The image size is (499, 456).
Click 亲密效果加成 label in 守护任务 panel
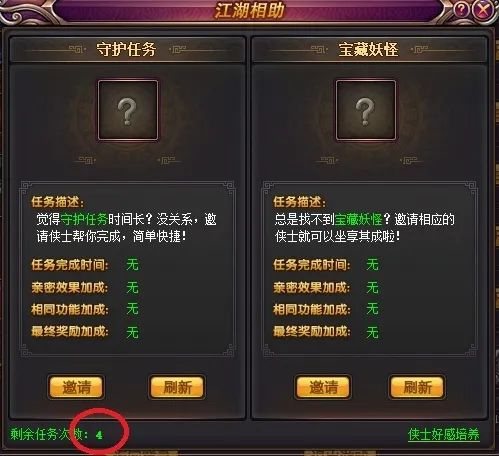(70, 287)
